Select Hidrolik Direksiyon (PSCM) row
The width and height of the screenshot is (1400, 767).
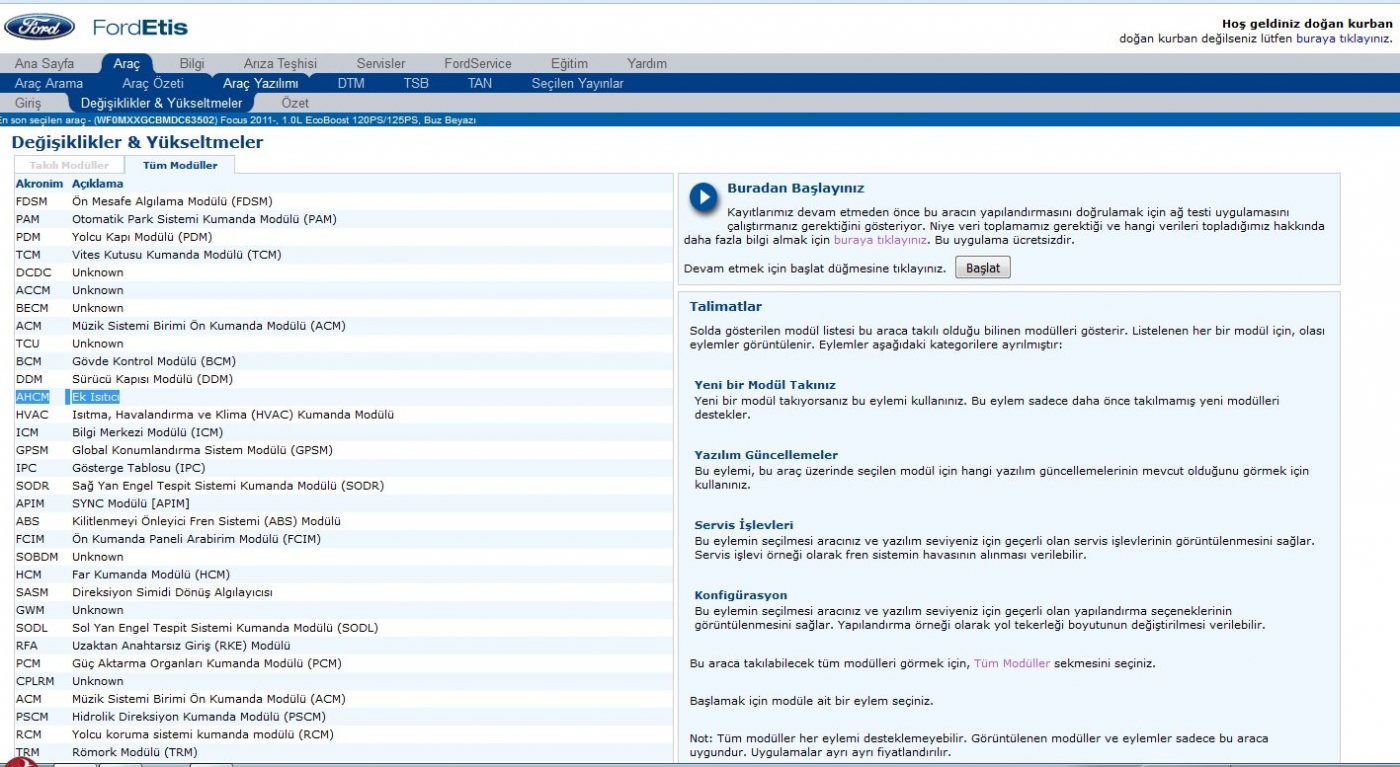pyautogui.click(x=343, y=716)
